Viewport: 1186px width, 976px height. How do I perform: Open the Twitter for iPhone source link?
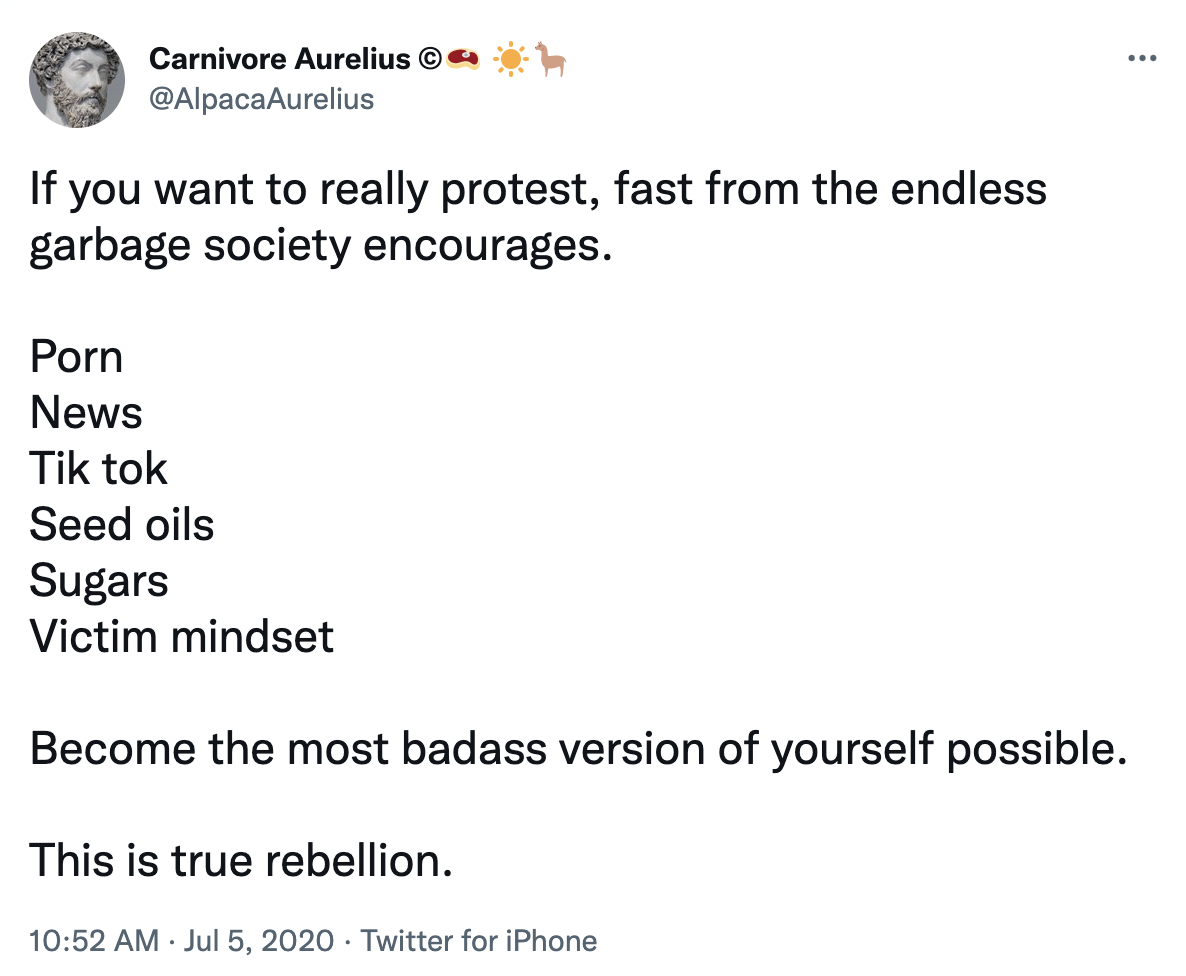click(x=478, y=941)
